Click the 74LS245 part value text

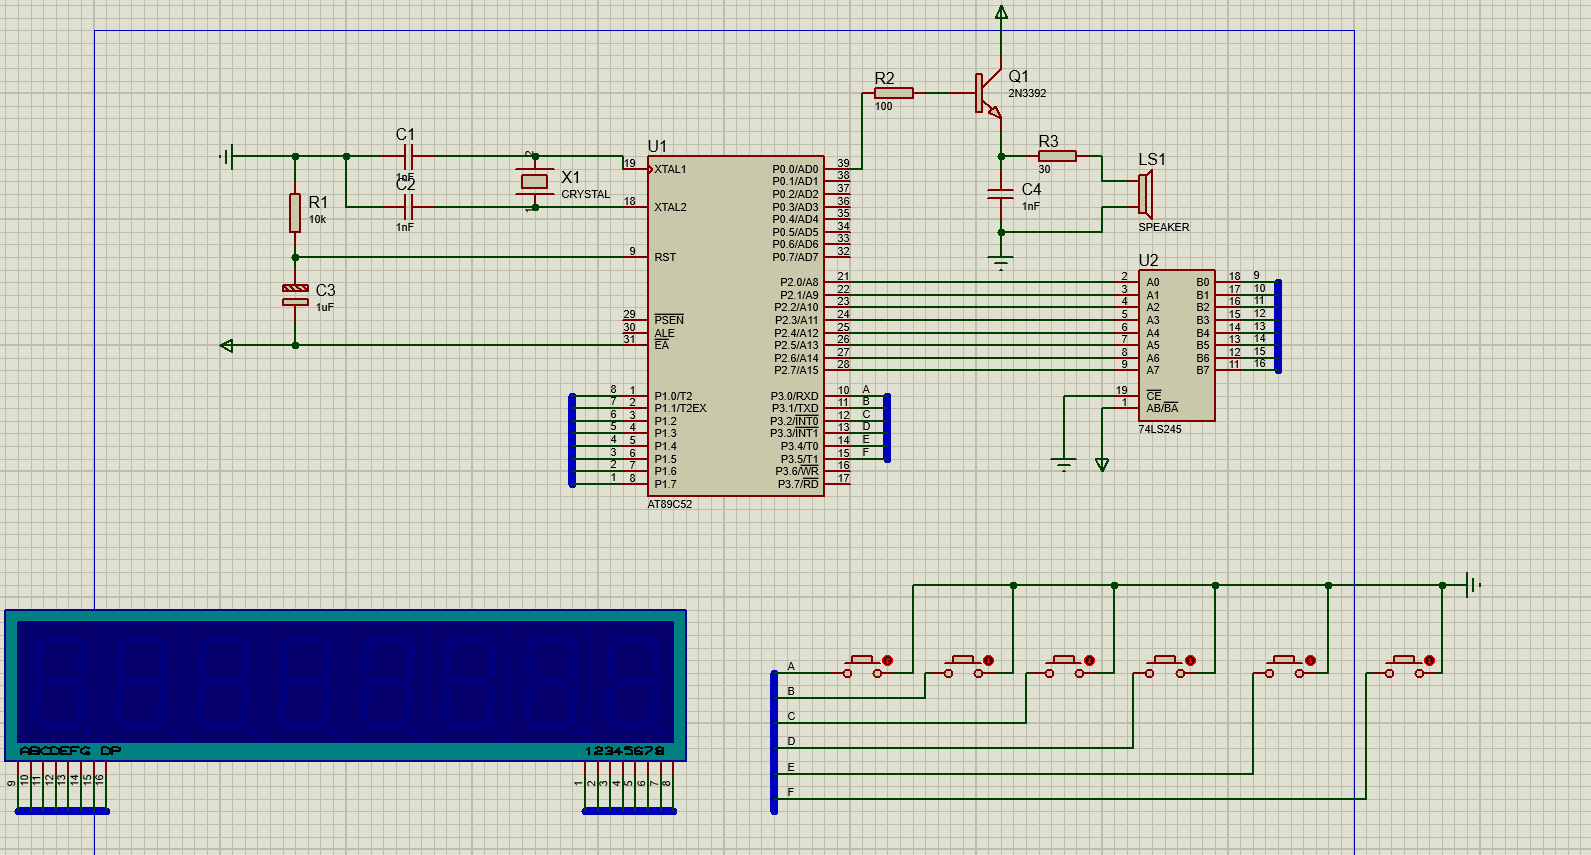[x=1160, y=429]
